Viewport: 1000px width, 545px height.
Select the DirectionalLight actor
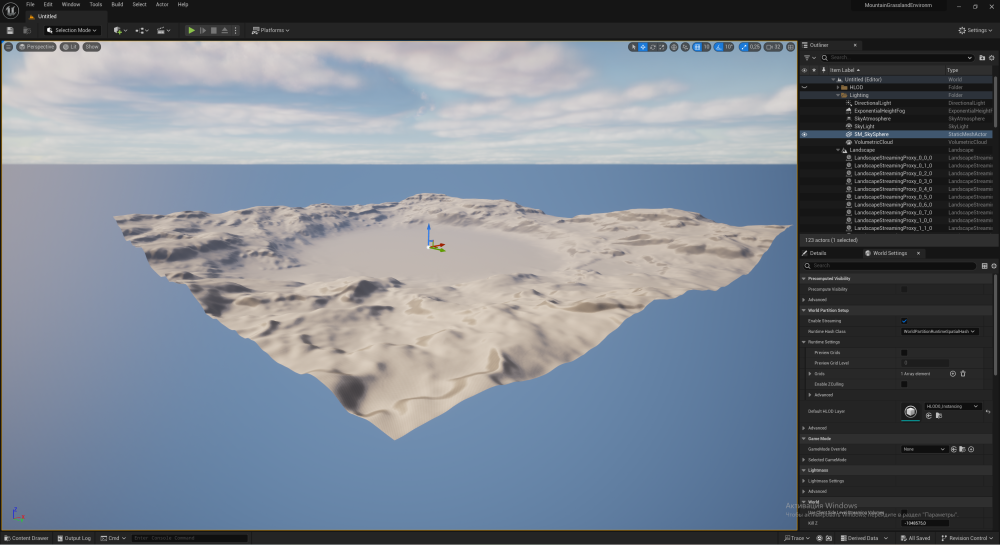(872, 103)
